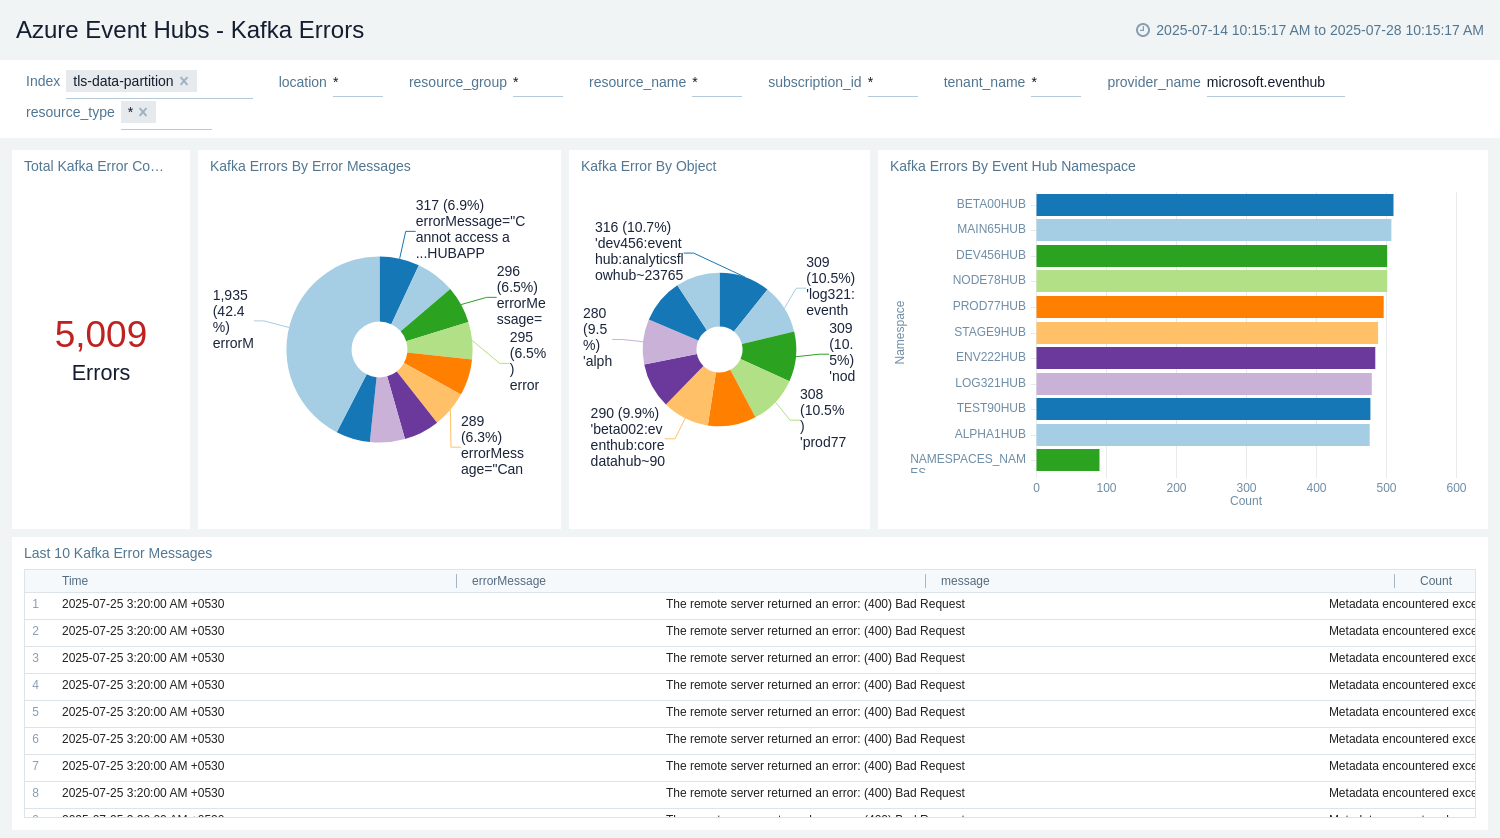Click the Total Kafka Error Count panel title

pyautogui.click(x=94, y=166)
